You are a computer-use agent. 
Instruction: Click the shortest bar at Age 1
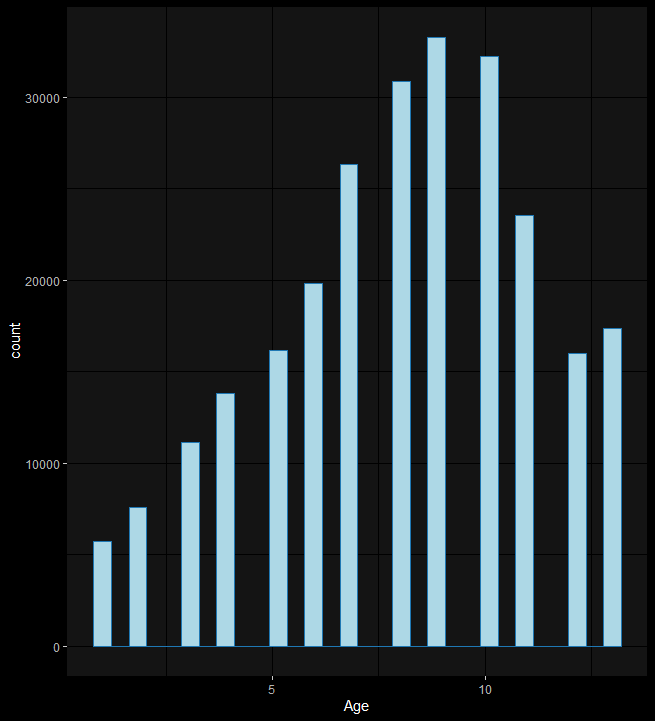(x=102, y=594)
